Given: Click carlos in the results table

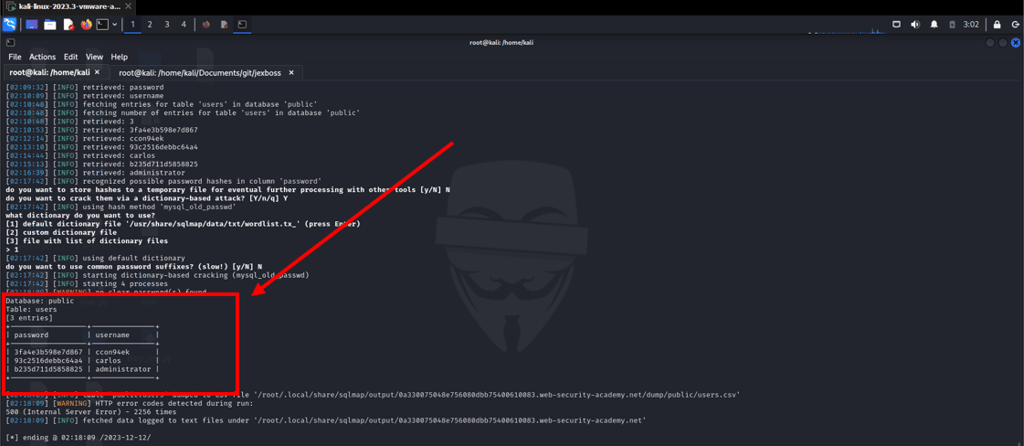Looking at the screenshot, I should click(108, 360).
